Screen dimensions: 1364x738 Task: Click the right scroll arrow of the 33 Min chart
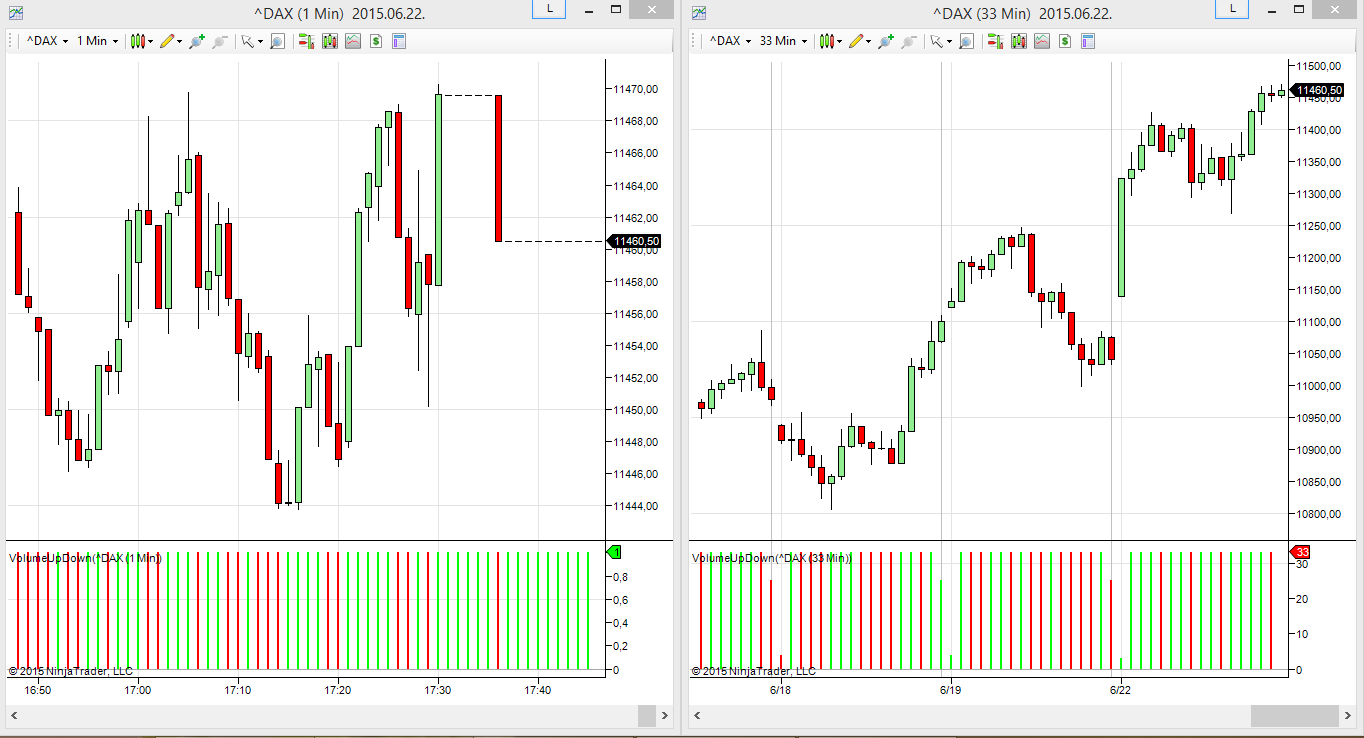[1348, 716]
